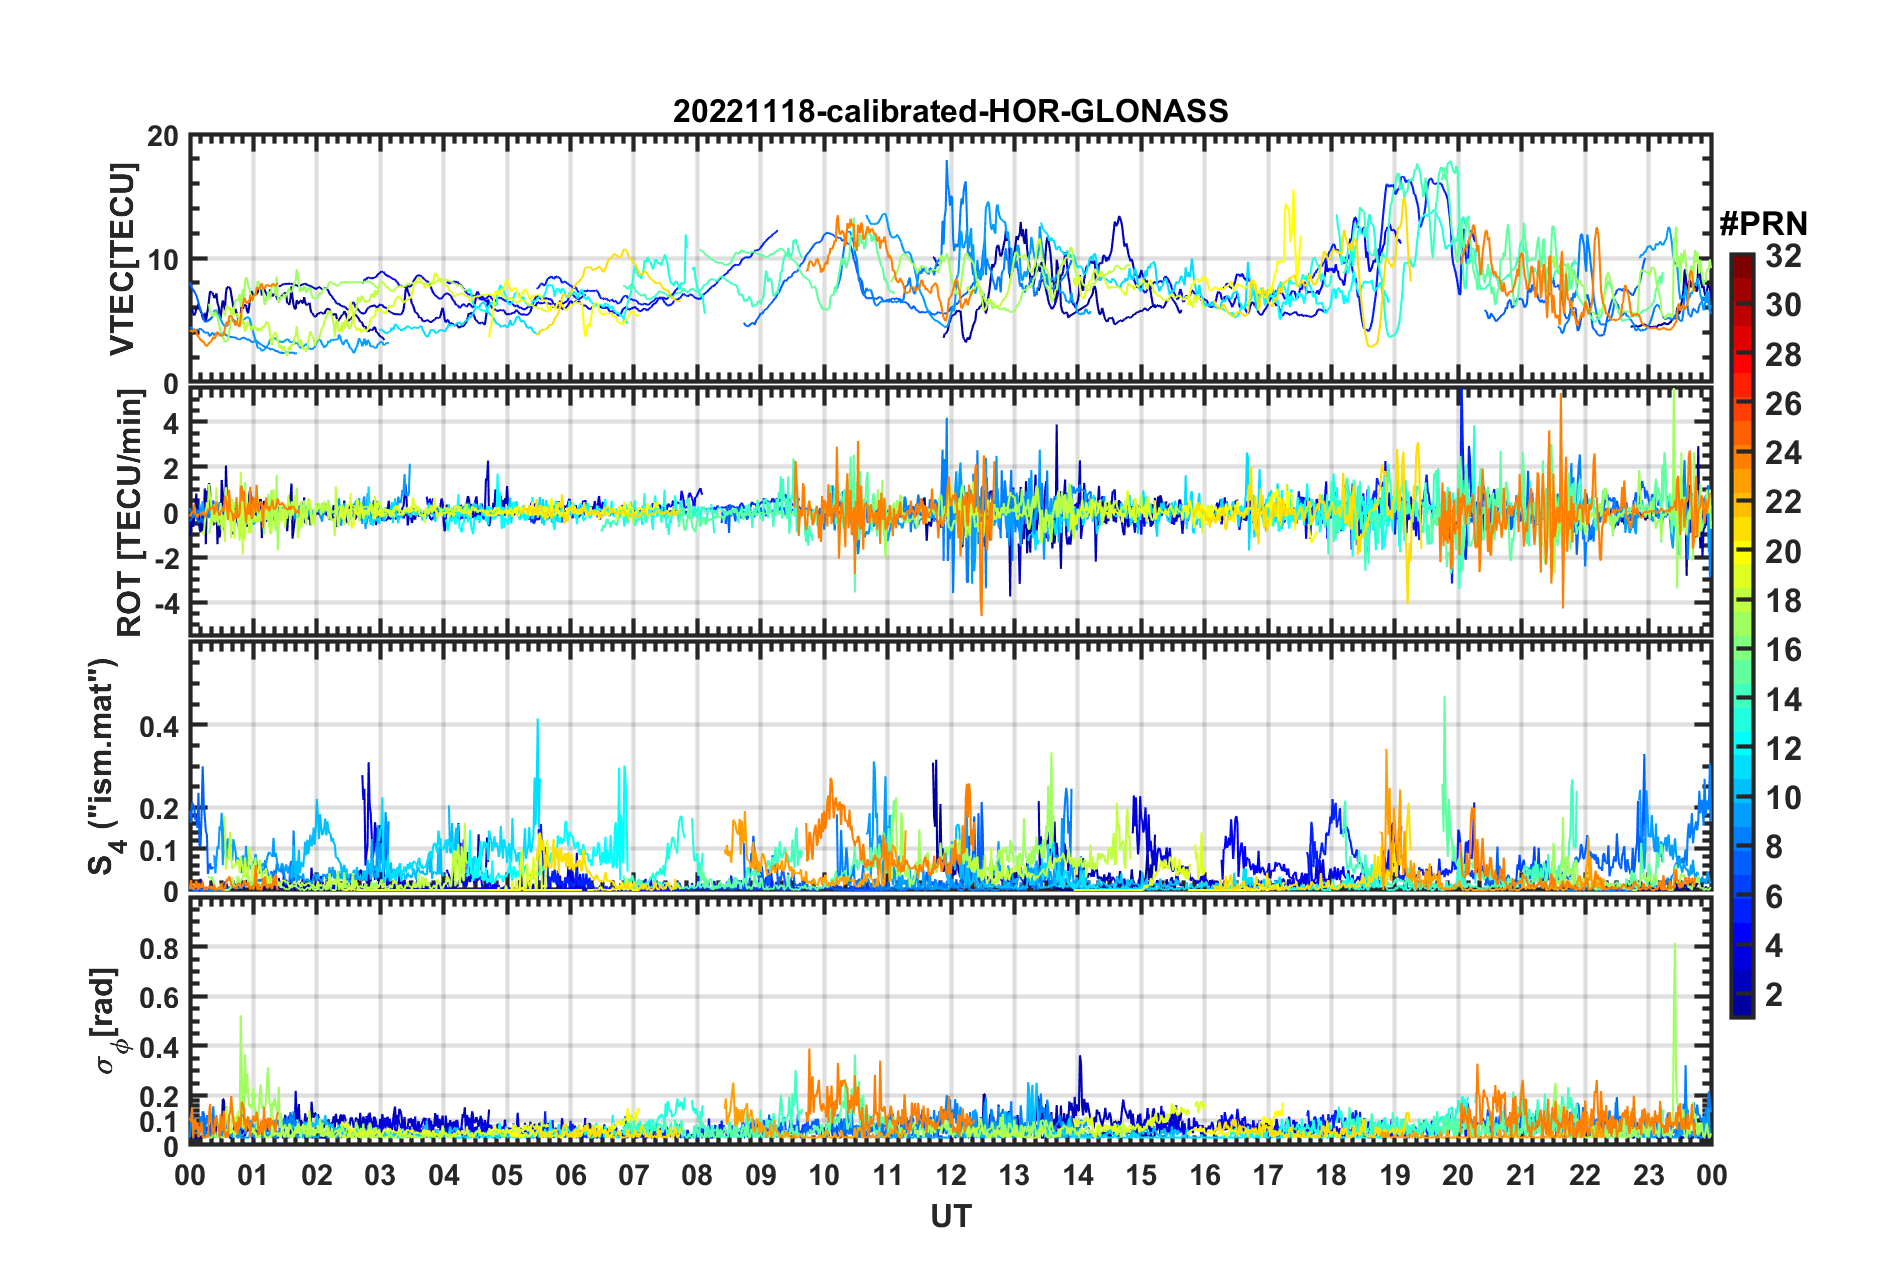Viewport: 1902px width, 1272px height.
Task: Click the S4 ("ism.mat") y-axis label
Action: [102, 765]
